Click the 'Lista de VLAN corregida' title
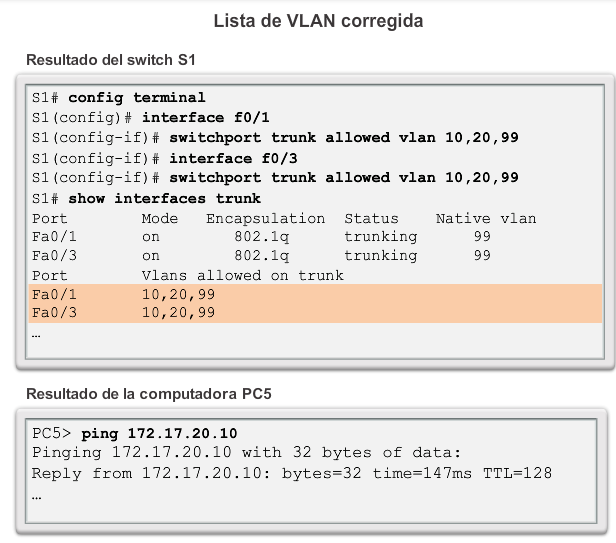 click(318, 21)
